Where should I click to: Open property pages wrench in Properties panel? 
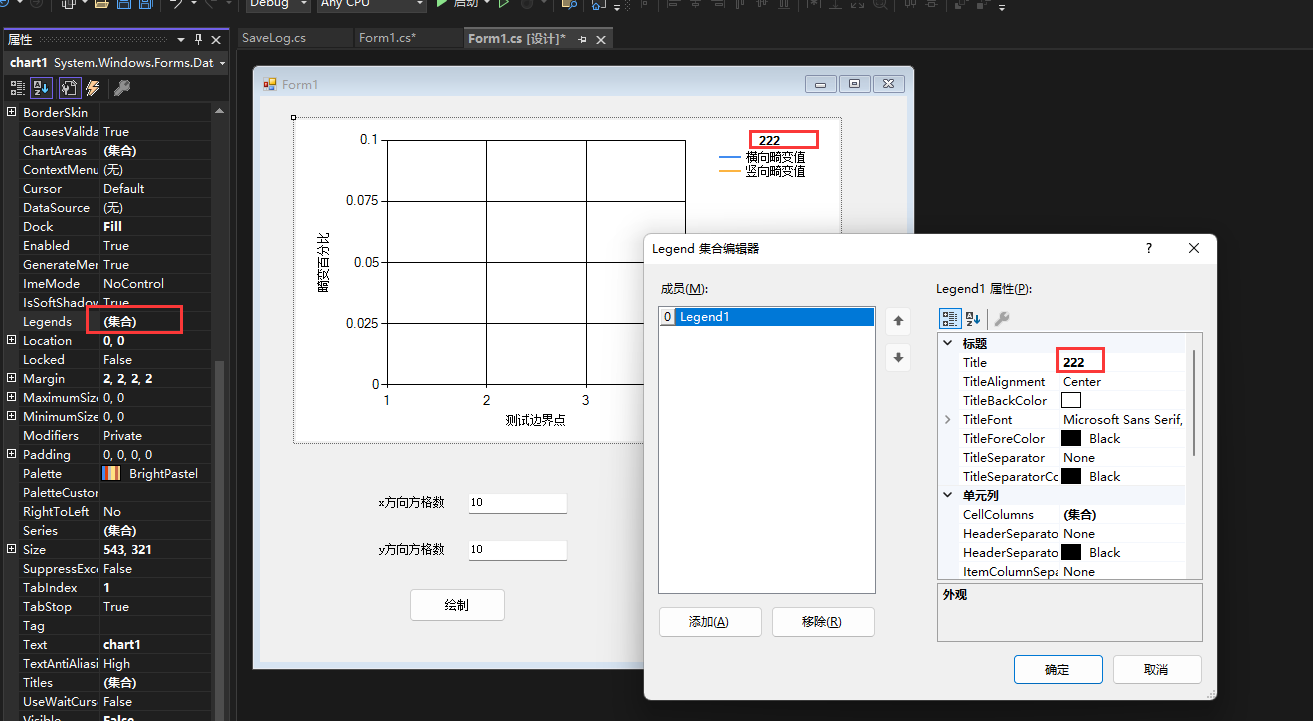click(x=122, y=88)
